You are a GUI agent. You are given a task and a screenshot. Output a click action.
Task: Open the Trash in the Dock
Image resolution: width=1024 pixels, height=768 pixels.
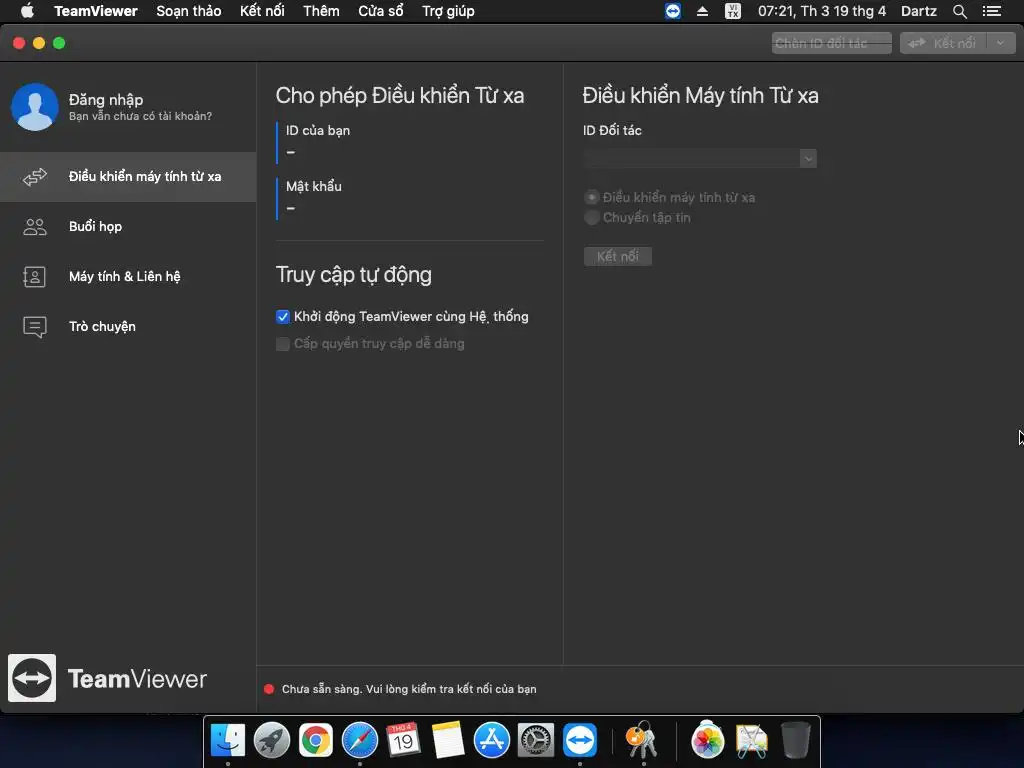(795, 740)
